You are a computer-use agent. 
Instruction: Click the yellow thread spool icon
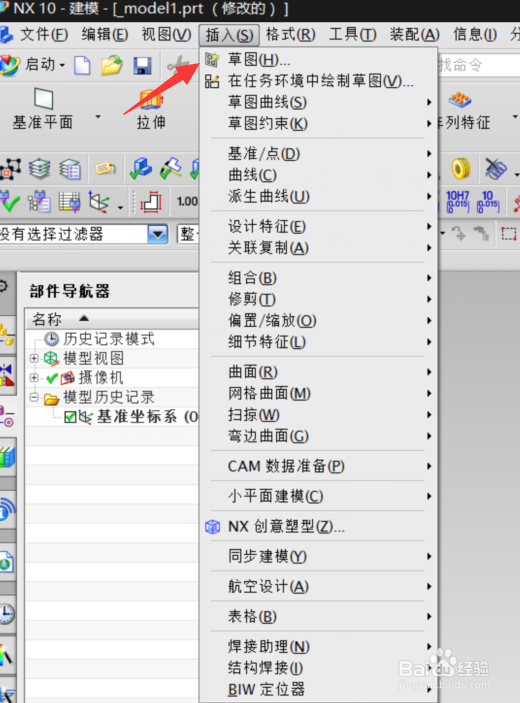(x=461, y=169)
